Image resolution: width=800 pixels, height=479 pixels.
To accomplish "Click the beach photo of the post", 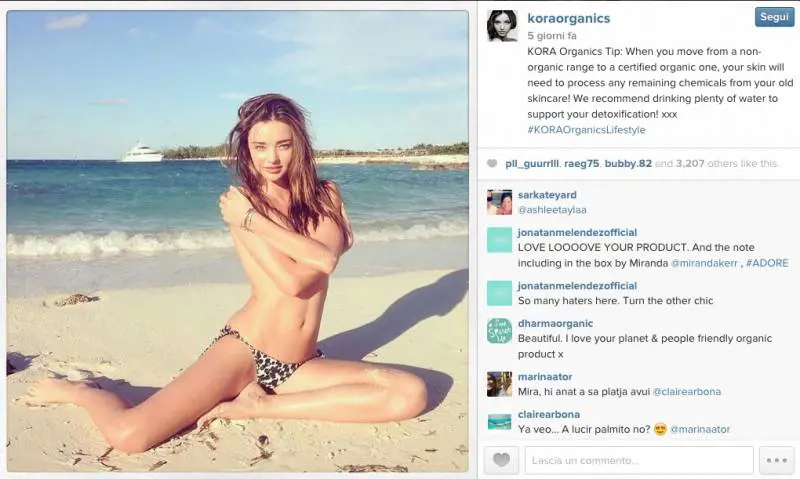I will [237, 241].
